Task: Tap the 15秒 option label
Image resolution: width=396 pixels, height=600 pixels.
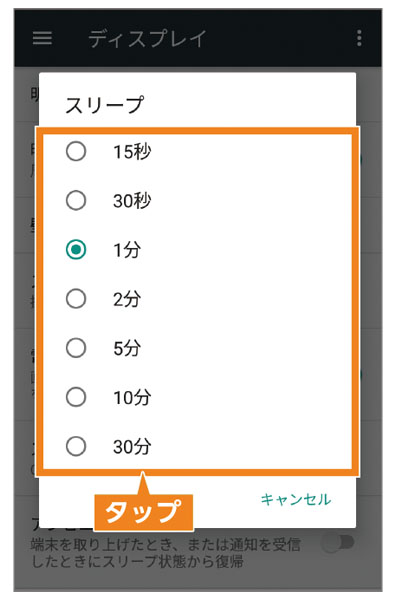Action: [x=132, y=152]
